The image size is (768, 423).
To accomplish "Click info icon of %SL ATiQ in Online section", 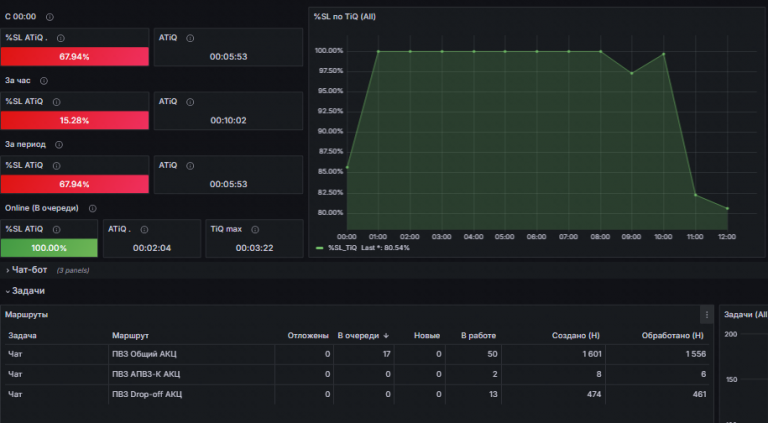I will (56, 230).
